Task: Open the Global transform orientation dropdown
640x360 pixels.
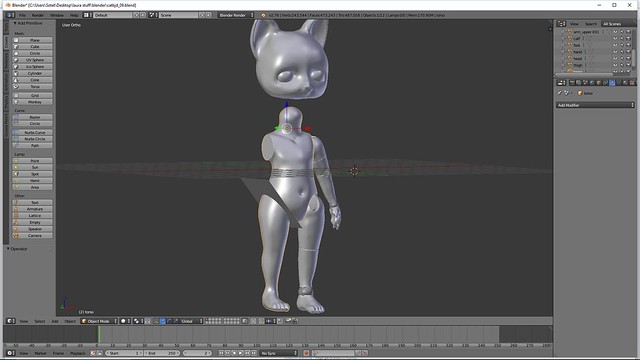Action: pyautogui.click(x=191, y=321)
